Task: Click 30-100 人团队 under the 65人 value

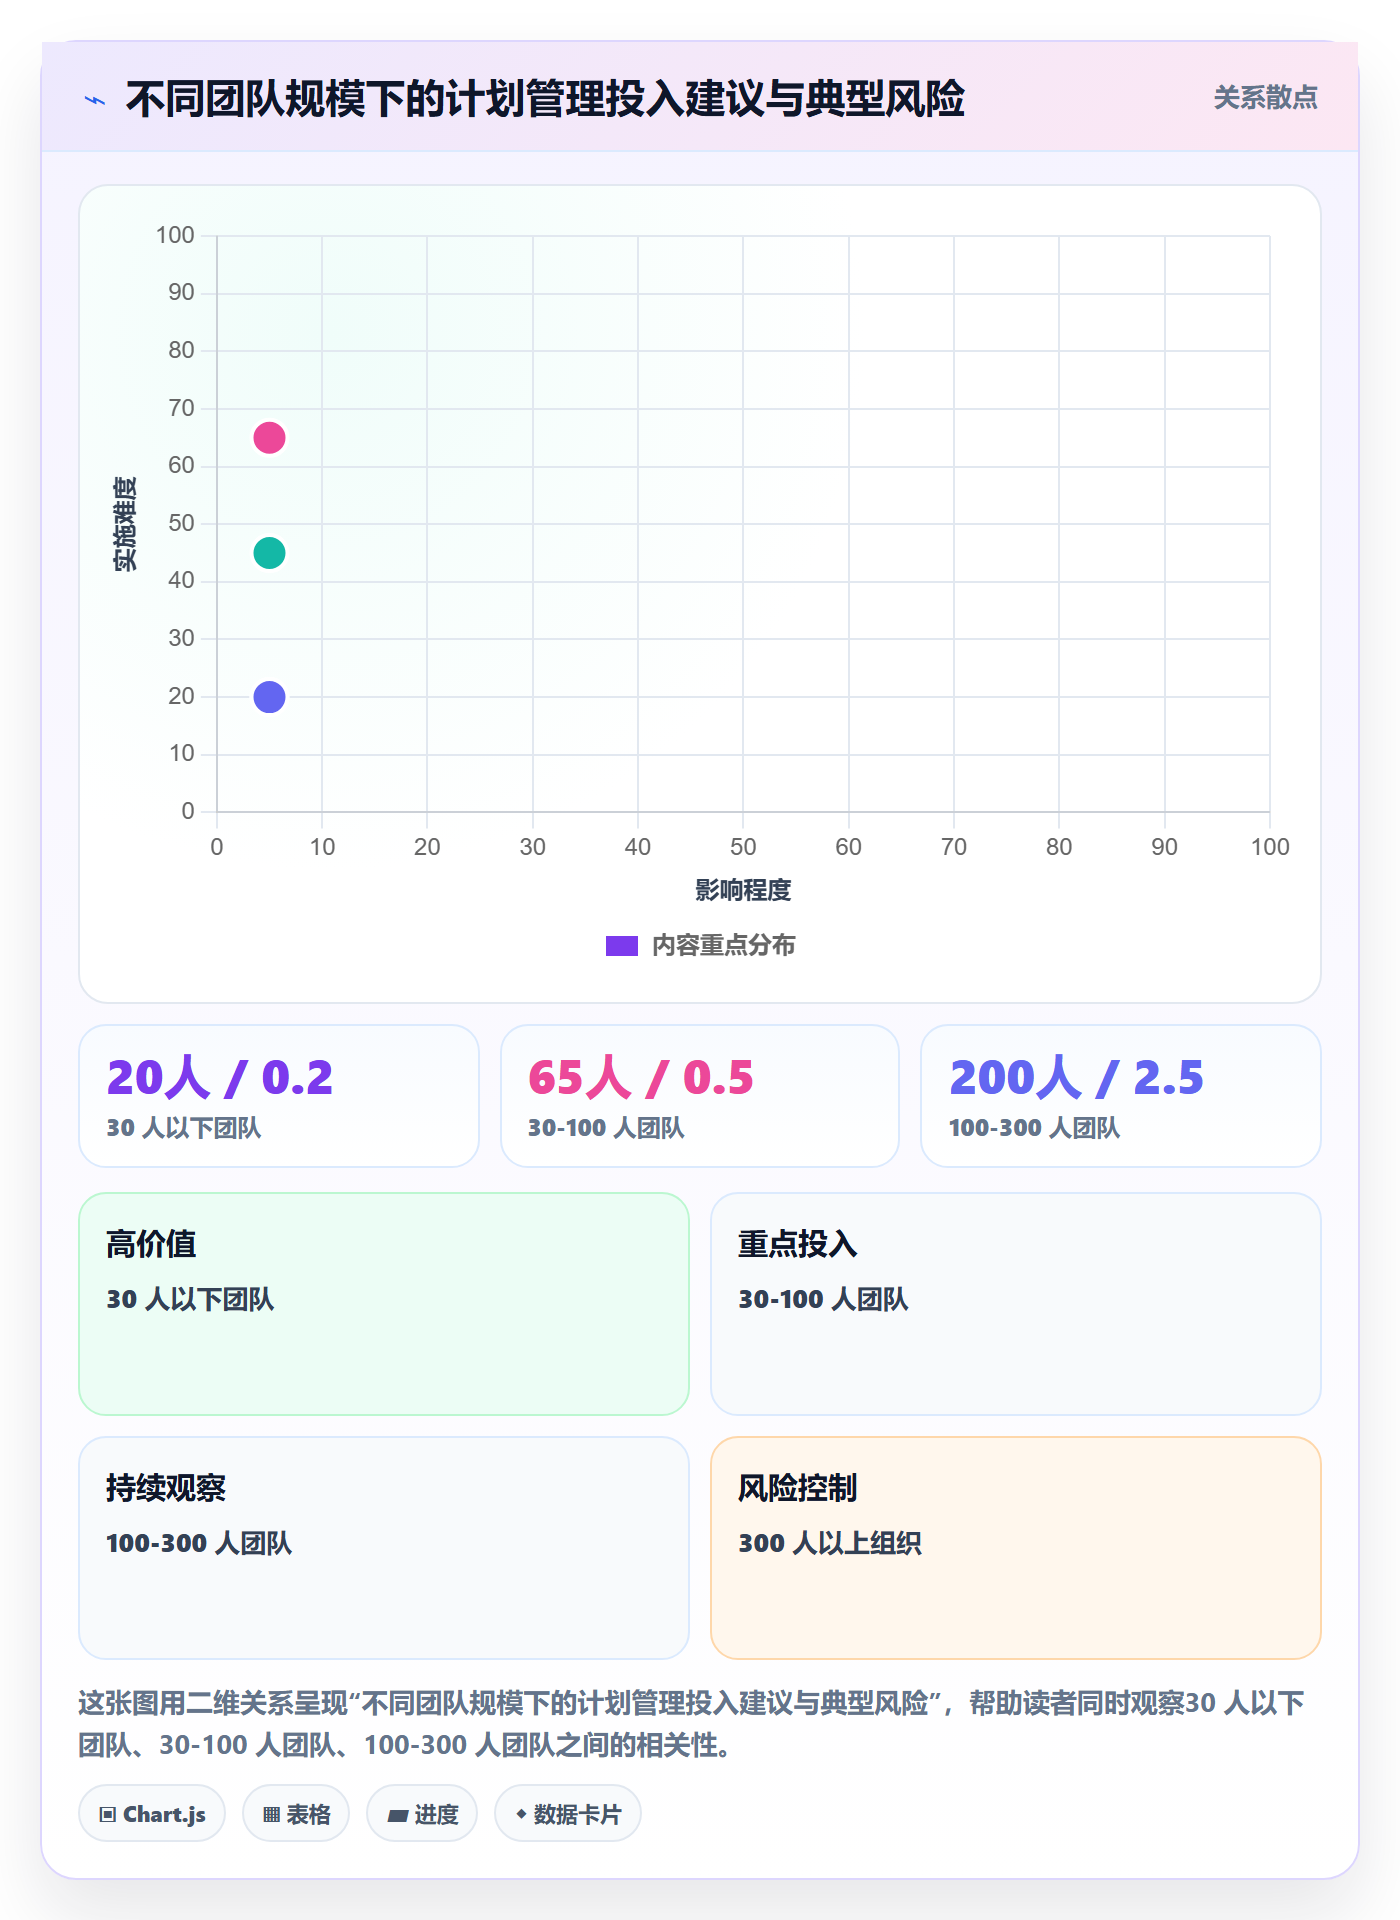Action: [606, 1128]
